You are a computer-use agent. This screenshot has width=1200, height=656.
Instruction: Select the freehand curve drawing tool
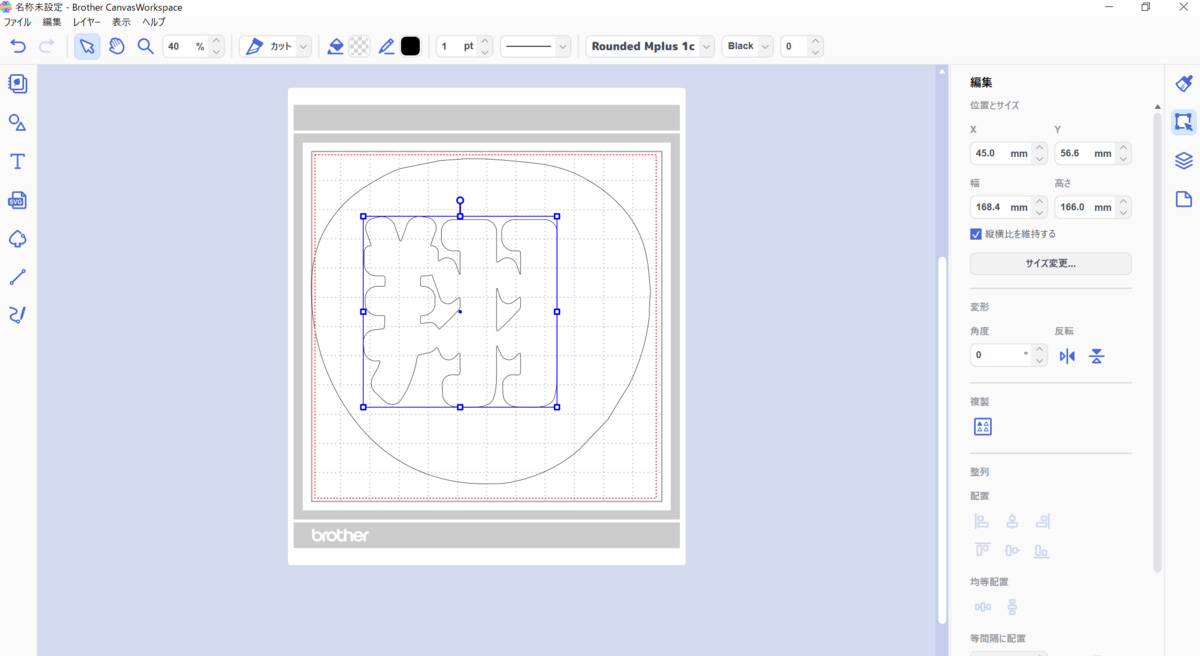pyautogui.click(x=17, y=315)
